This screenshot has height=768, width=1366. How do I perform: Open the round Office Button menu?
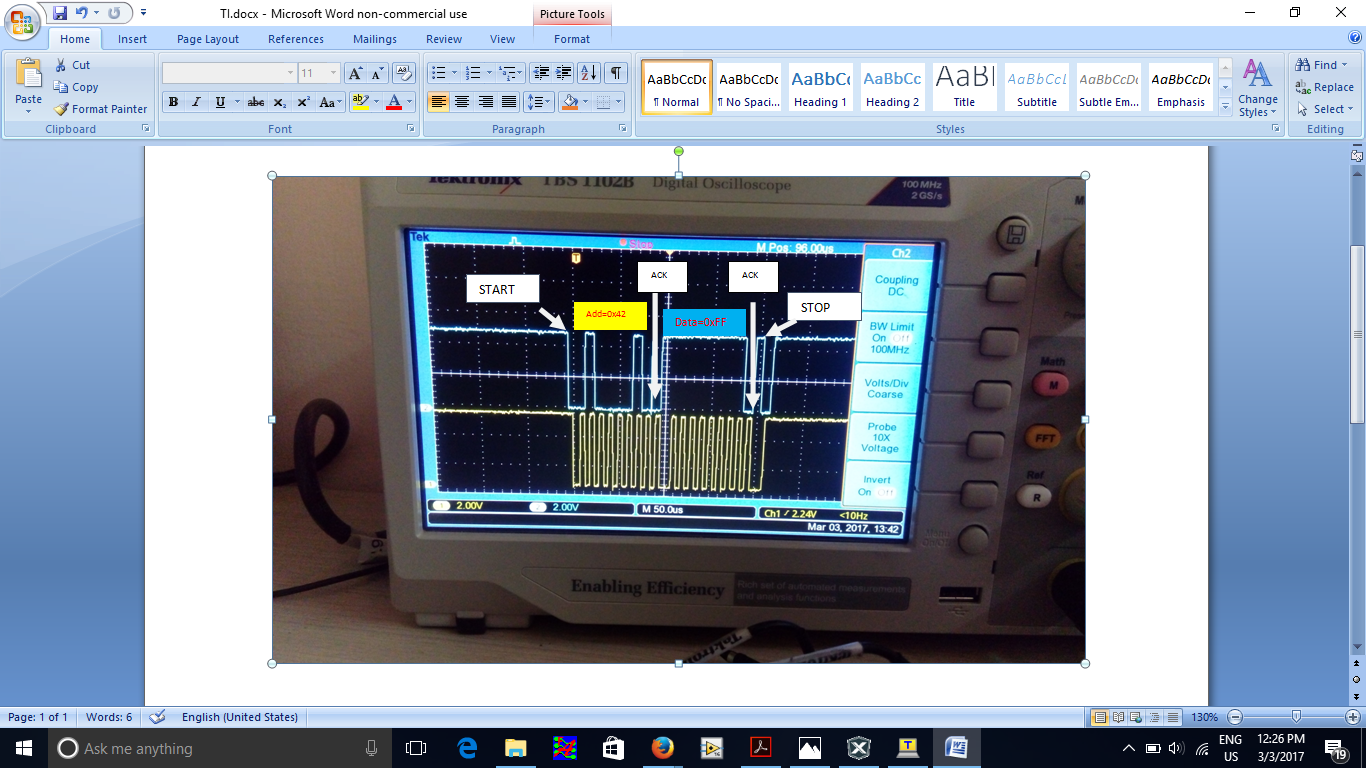pos(22,21)
